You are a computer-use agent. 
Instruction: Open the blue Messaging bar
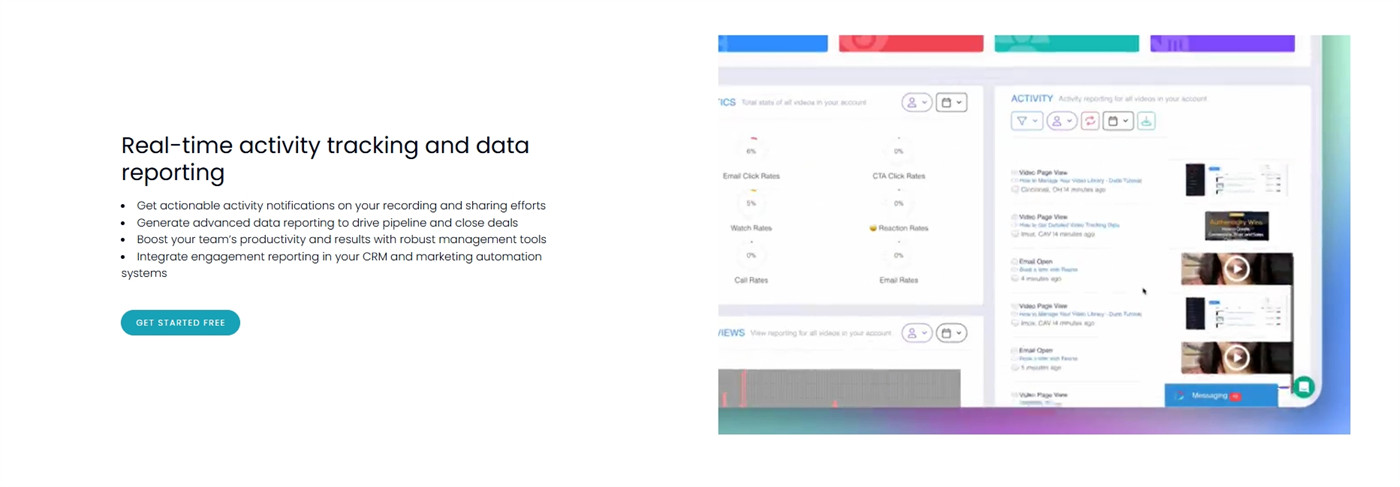[1221, 396]
